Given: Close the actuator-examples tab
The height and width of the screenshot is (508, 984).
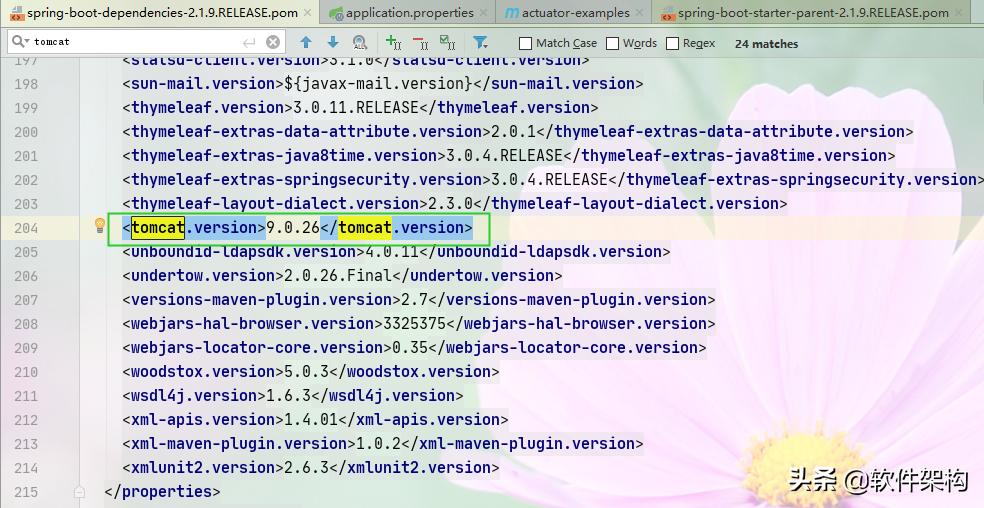Looking at the screenshot, I should coord(639,13).
